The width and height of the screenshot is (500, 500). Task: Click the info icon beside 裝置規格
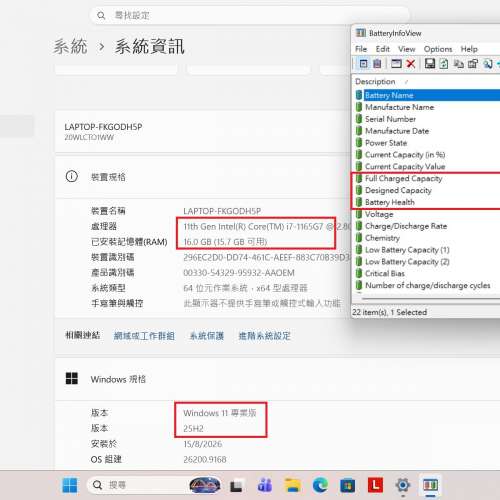pos(71,176)
